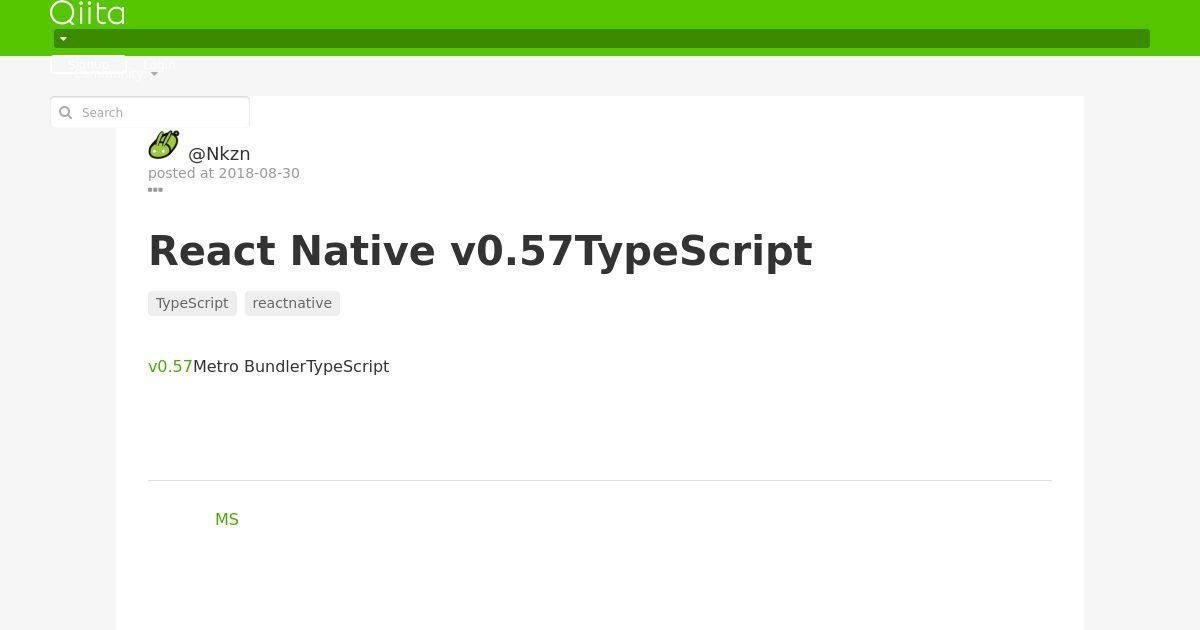Click the magnifier icon in search box
Screen dimensions: 1200x630
(66, 112)
